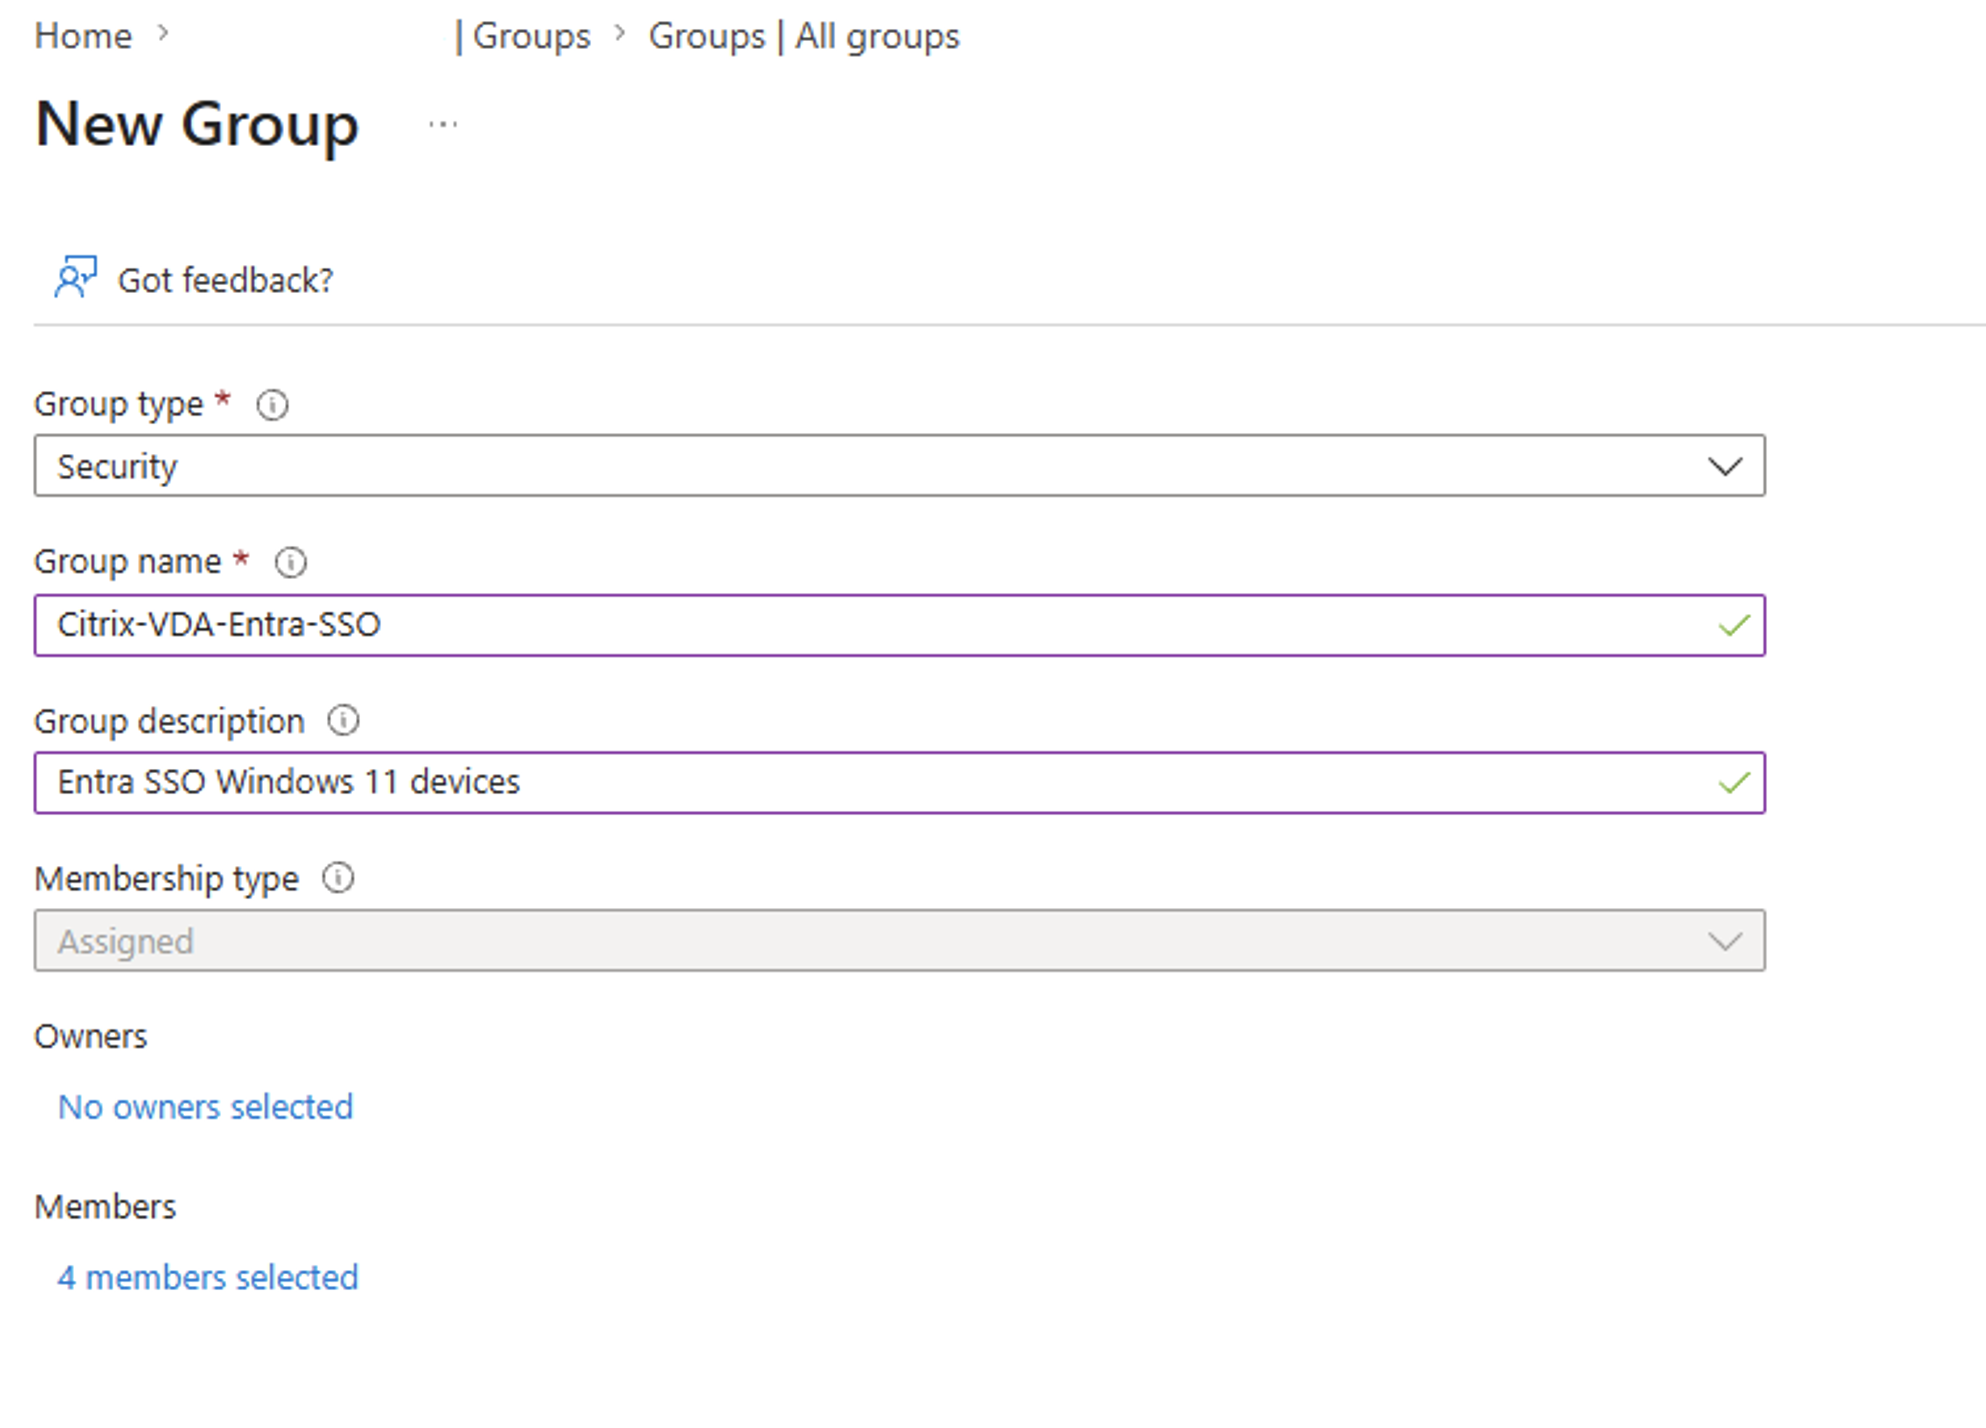The image size is (1986, 1428).
Task: Open the info icon beside Group type
Action: click(x=272, y=405)
